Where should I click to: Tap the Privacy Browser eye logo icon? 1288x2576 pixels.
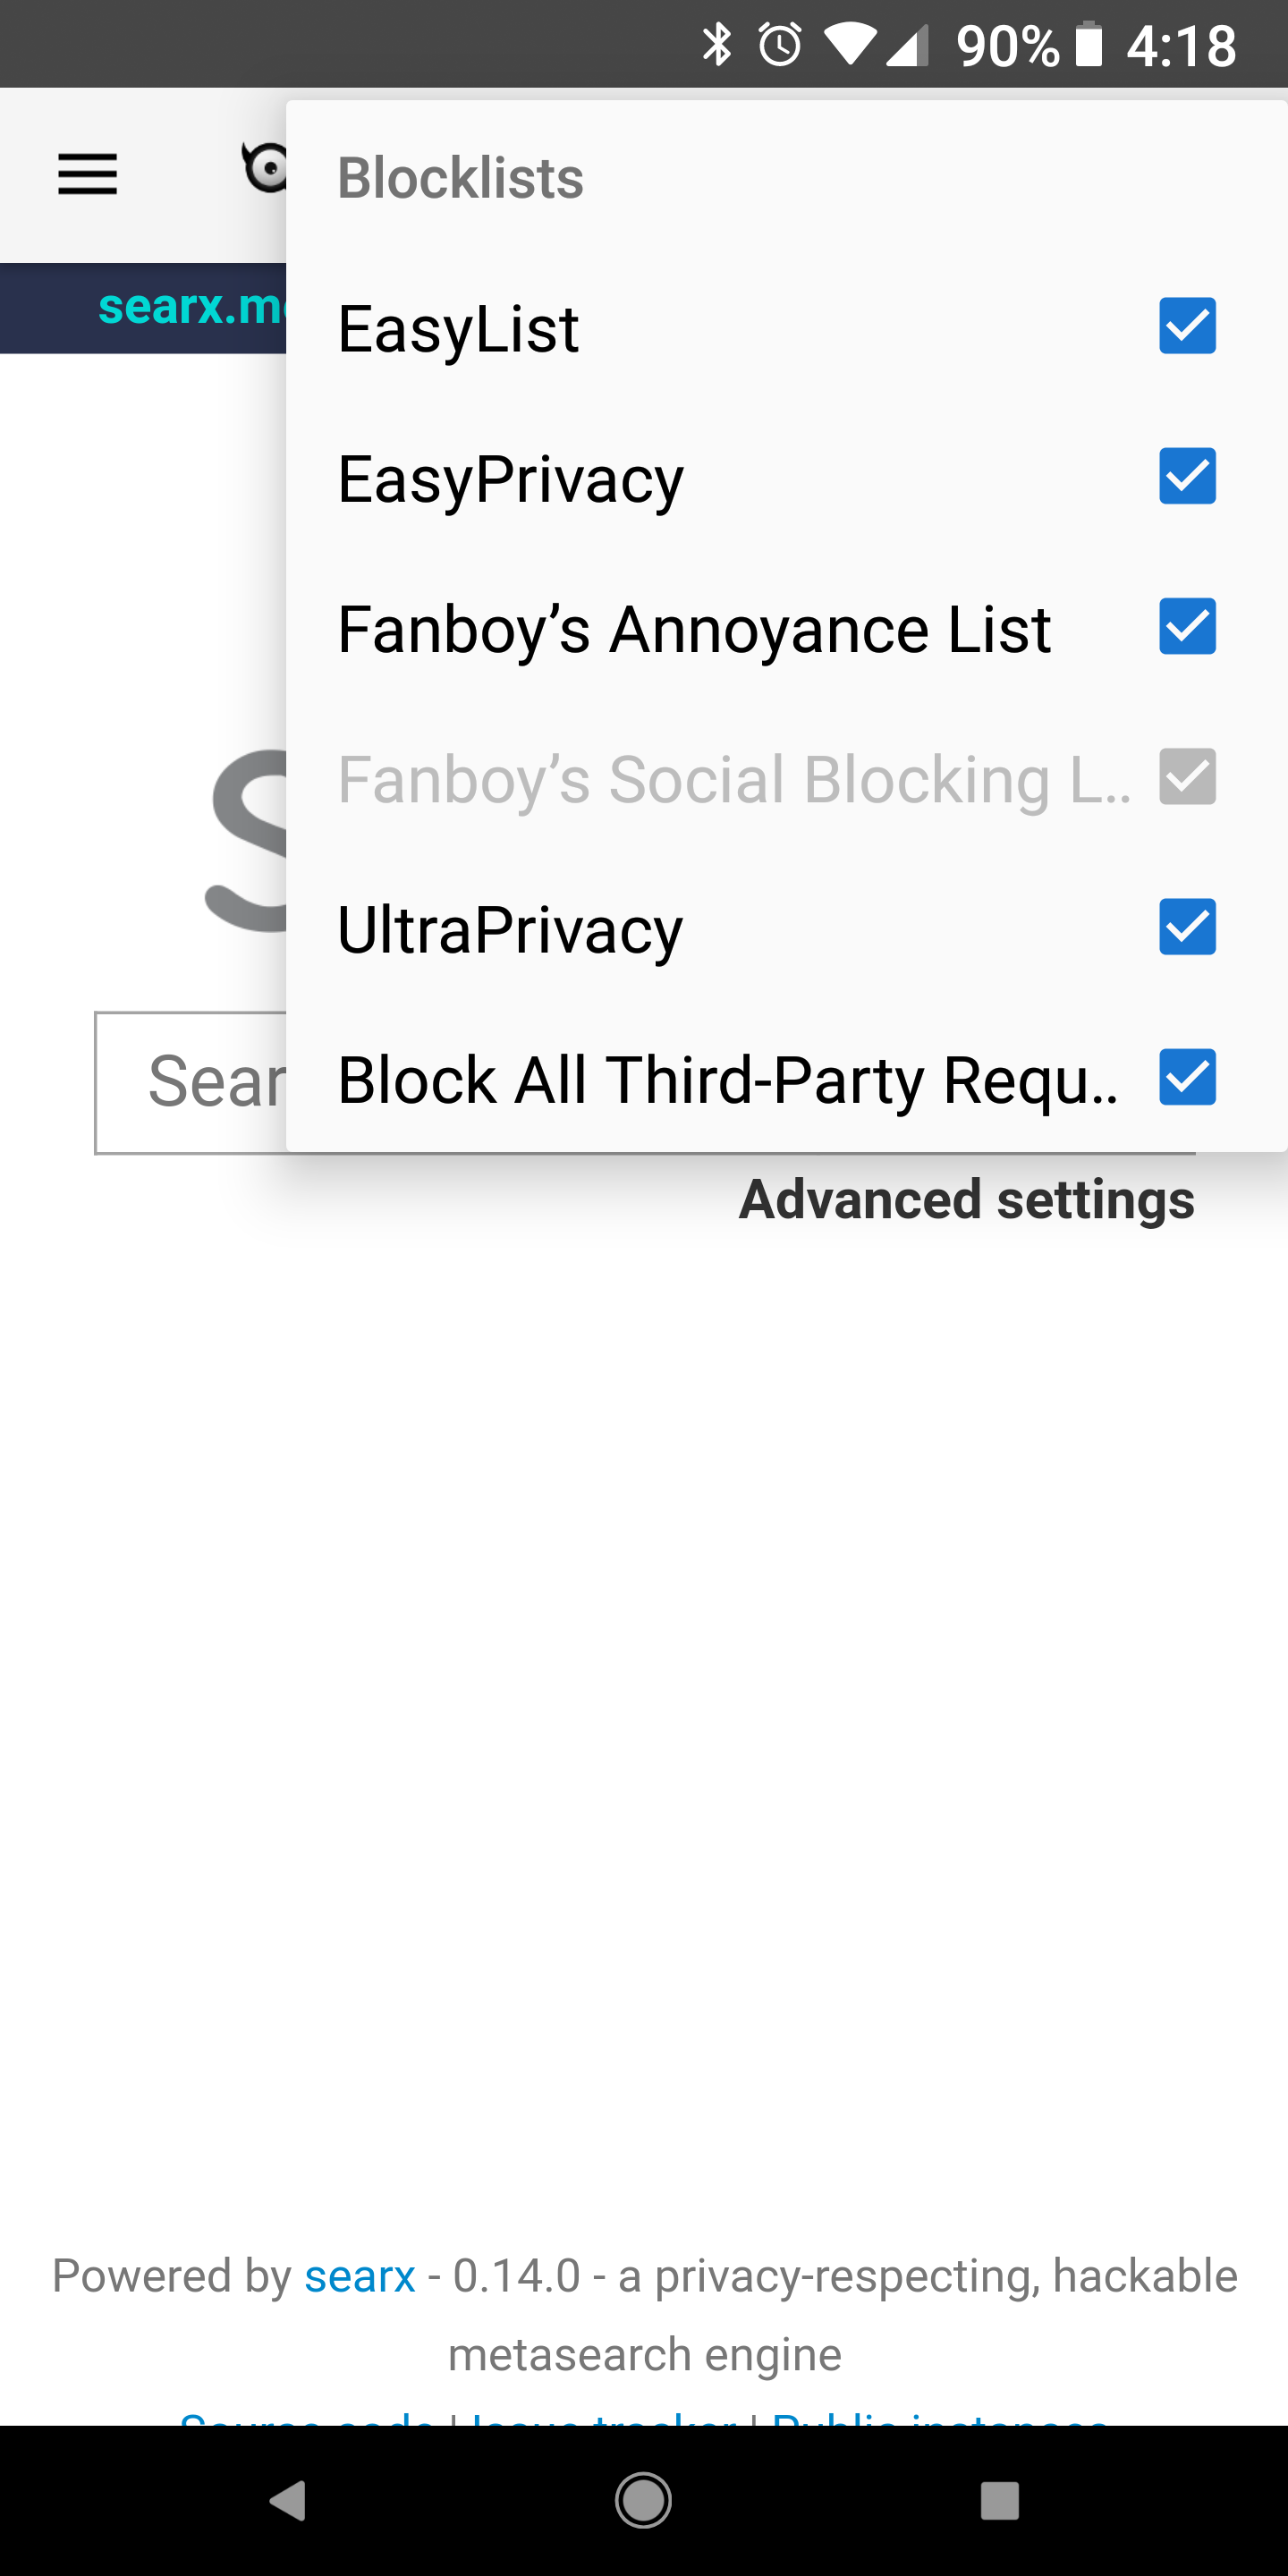pos(263,168)
